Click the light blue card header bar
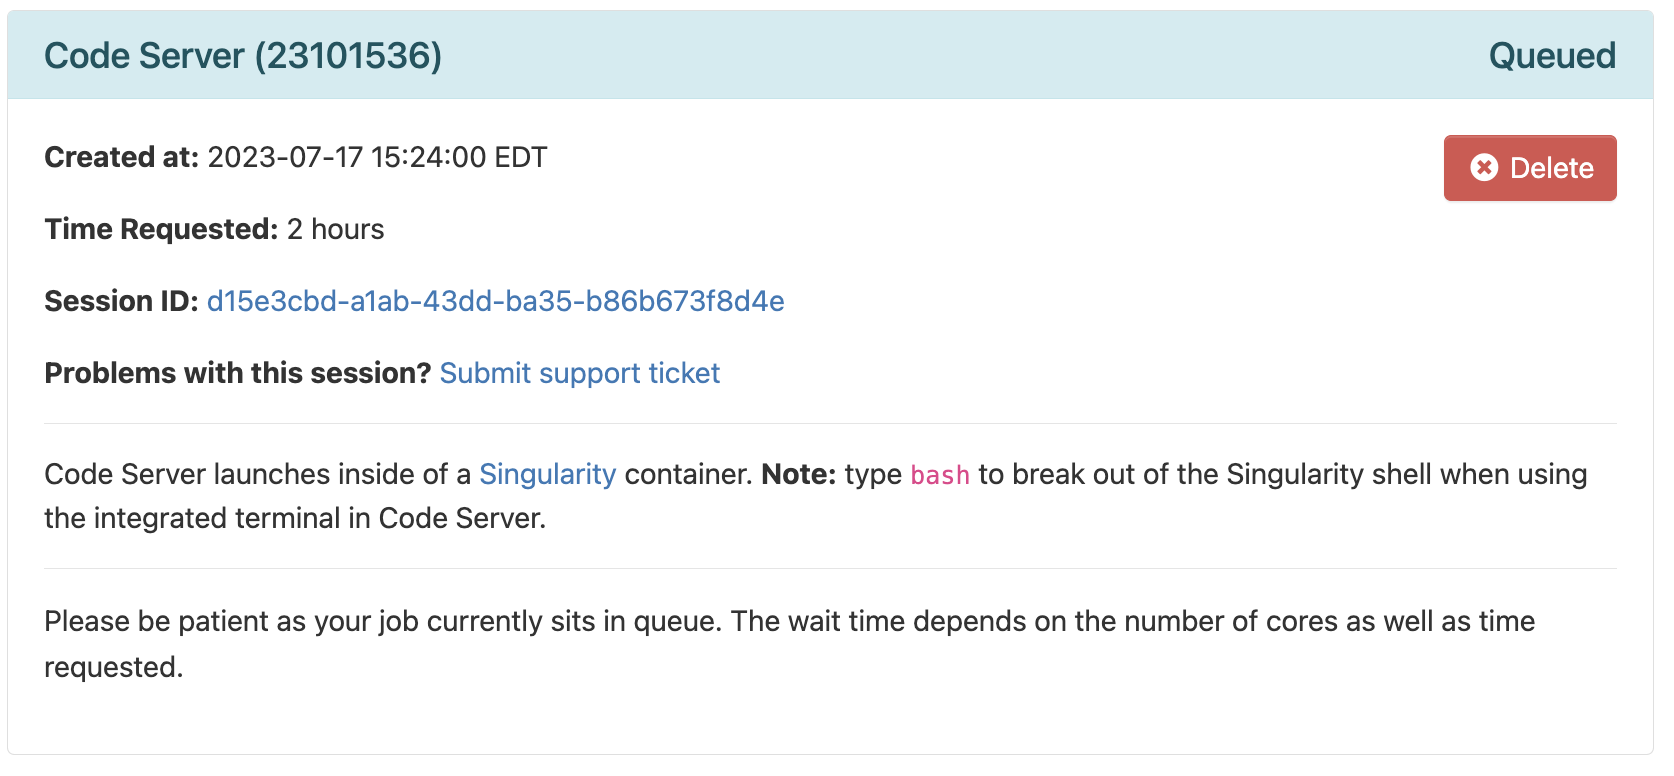The width and height of the screenshot is (1674, 776). coord(830,55)
